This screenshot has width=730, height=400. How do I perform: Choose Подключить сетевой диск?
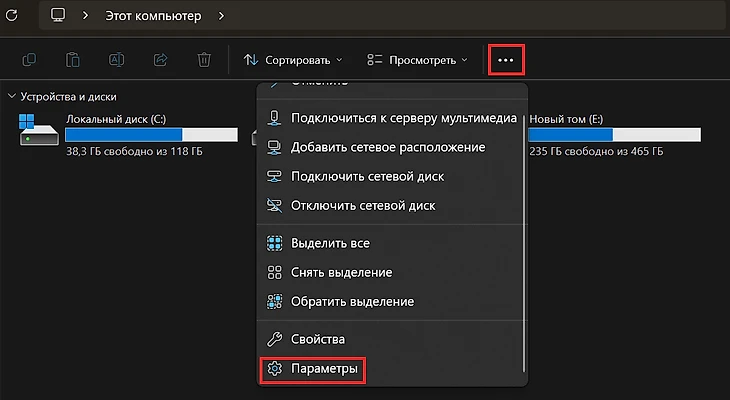tap(391, 176)
